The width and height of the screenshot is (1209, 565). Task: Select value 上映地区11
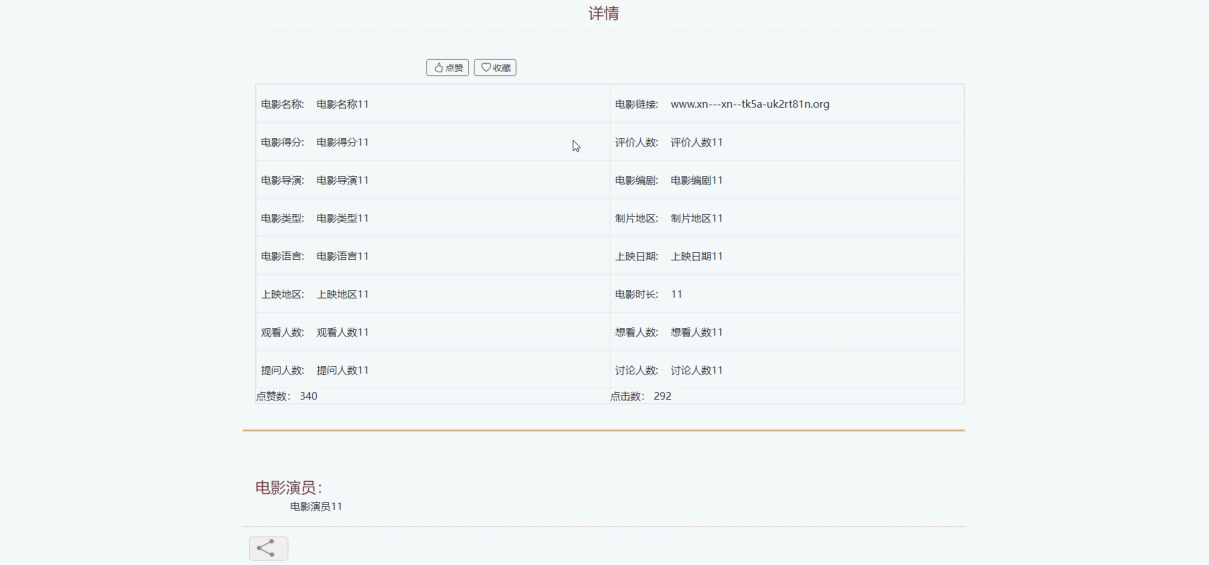coord(343,294)
